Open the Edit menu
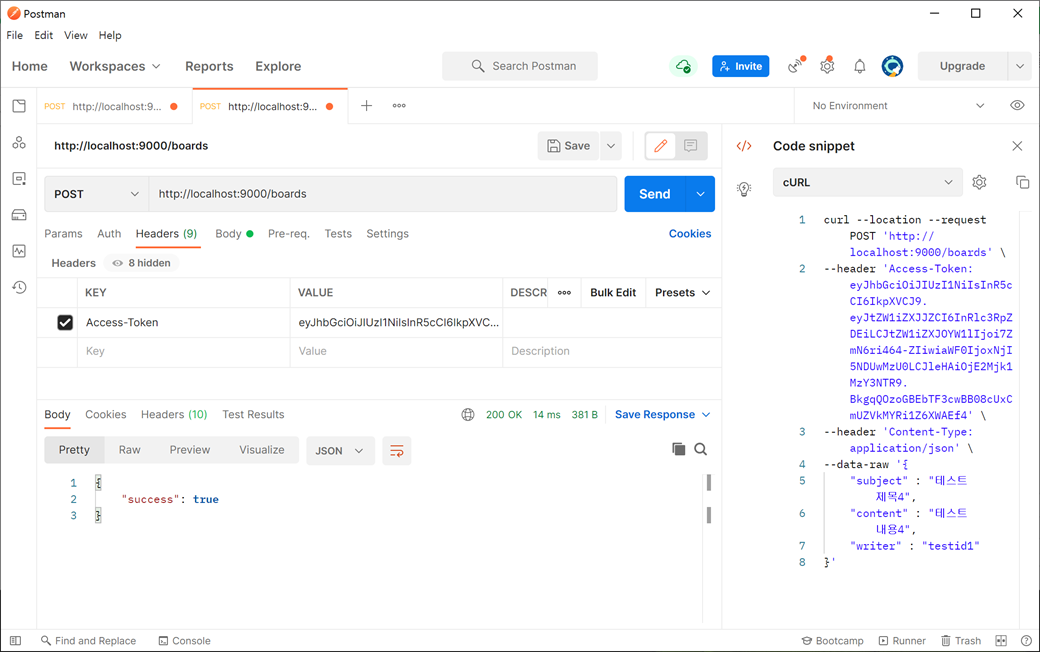 pos(44,35)
